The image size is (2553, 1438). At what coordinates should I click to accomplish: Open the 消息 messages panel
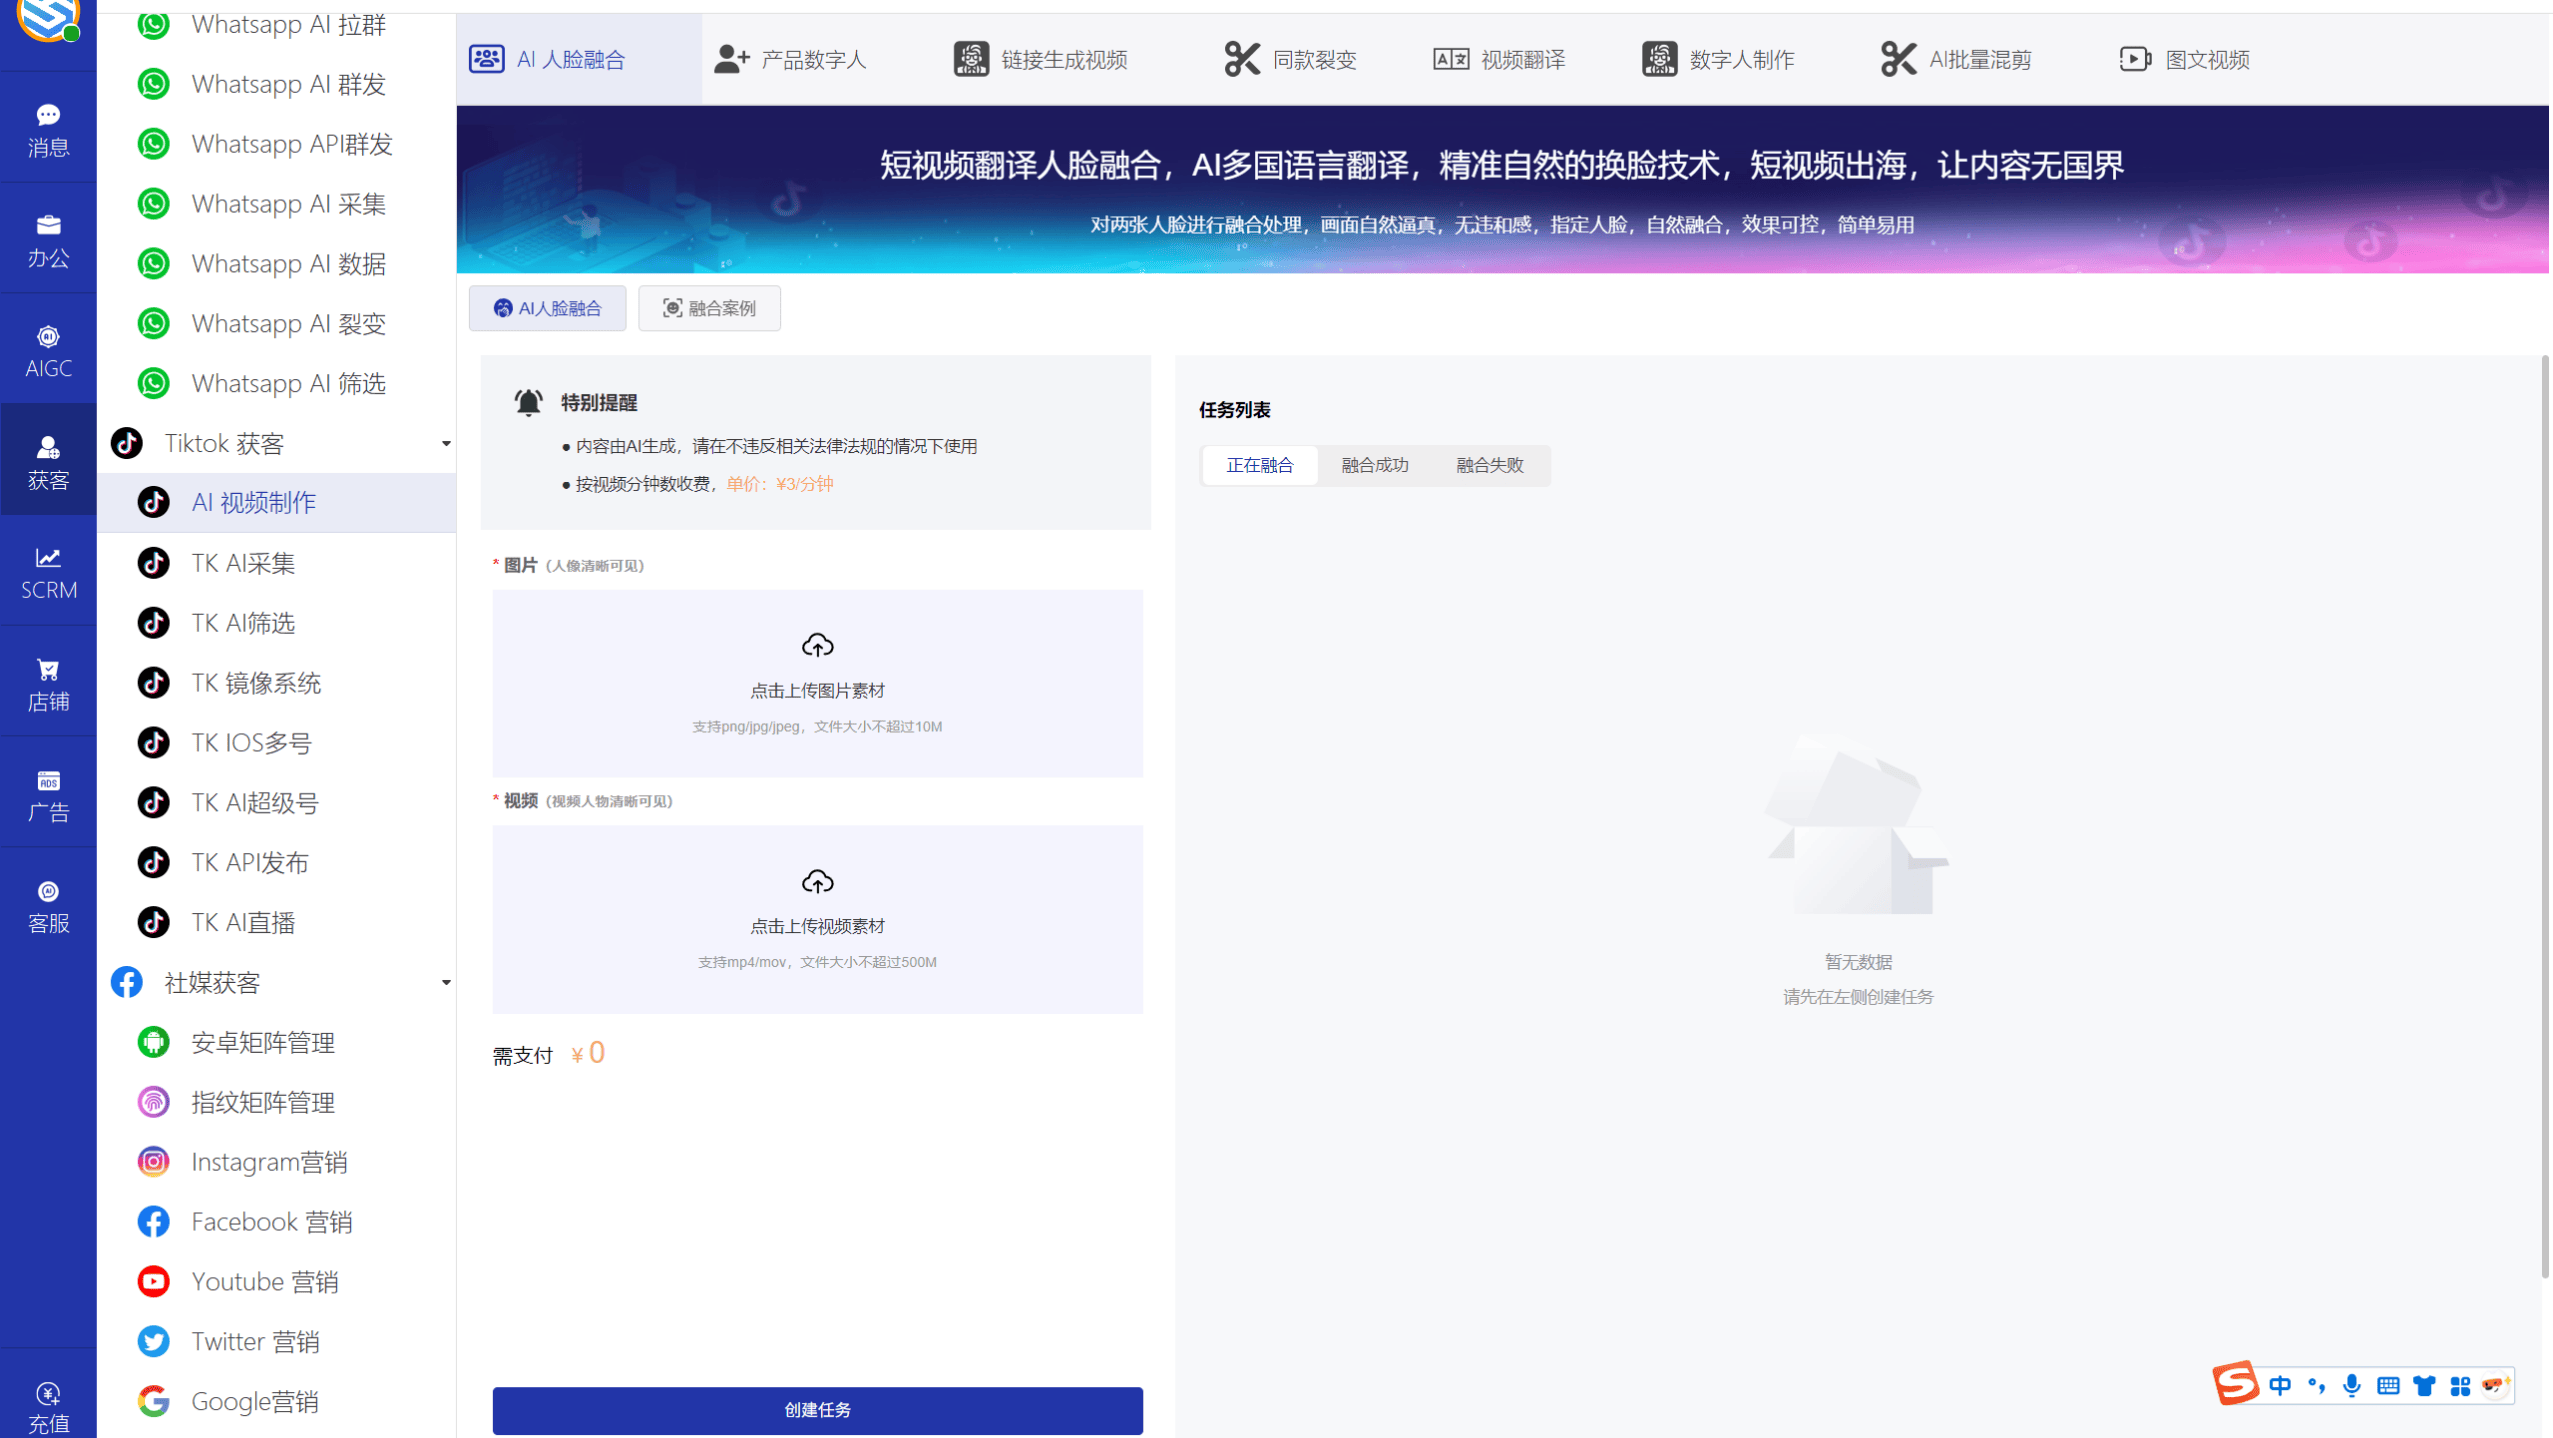pyautogui.click(x=47, y=128)
